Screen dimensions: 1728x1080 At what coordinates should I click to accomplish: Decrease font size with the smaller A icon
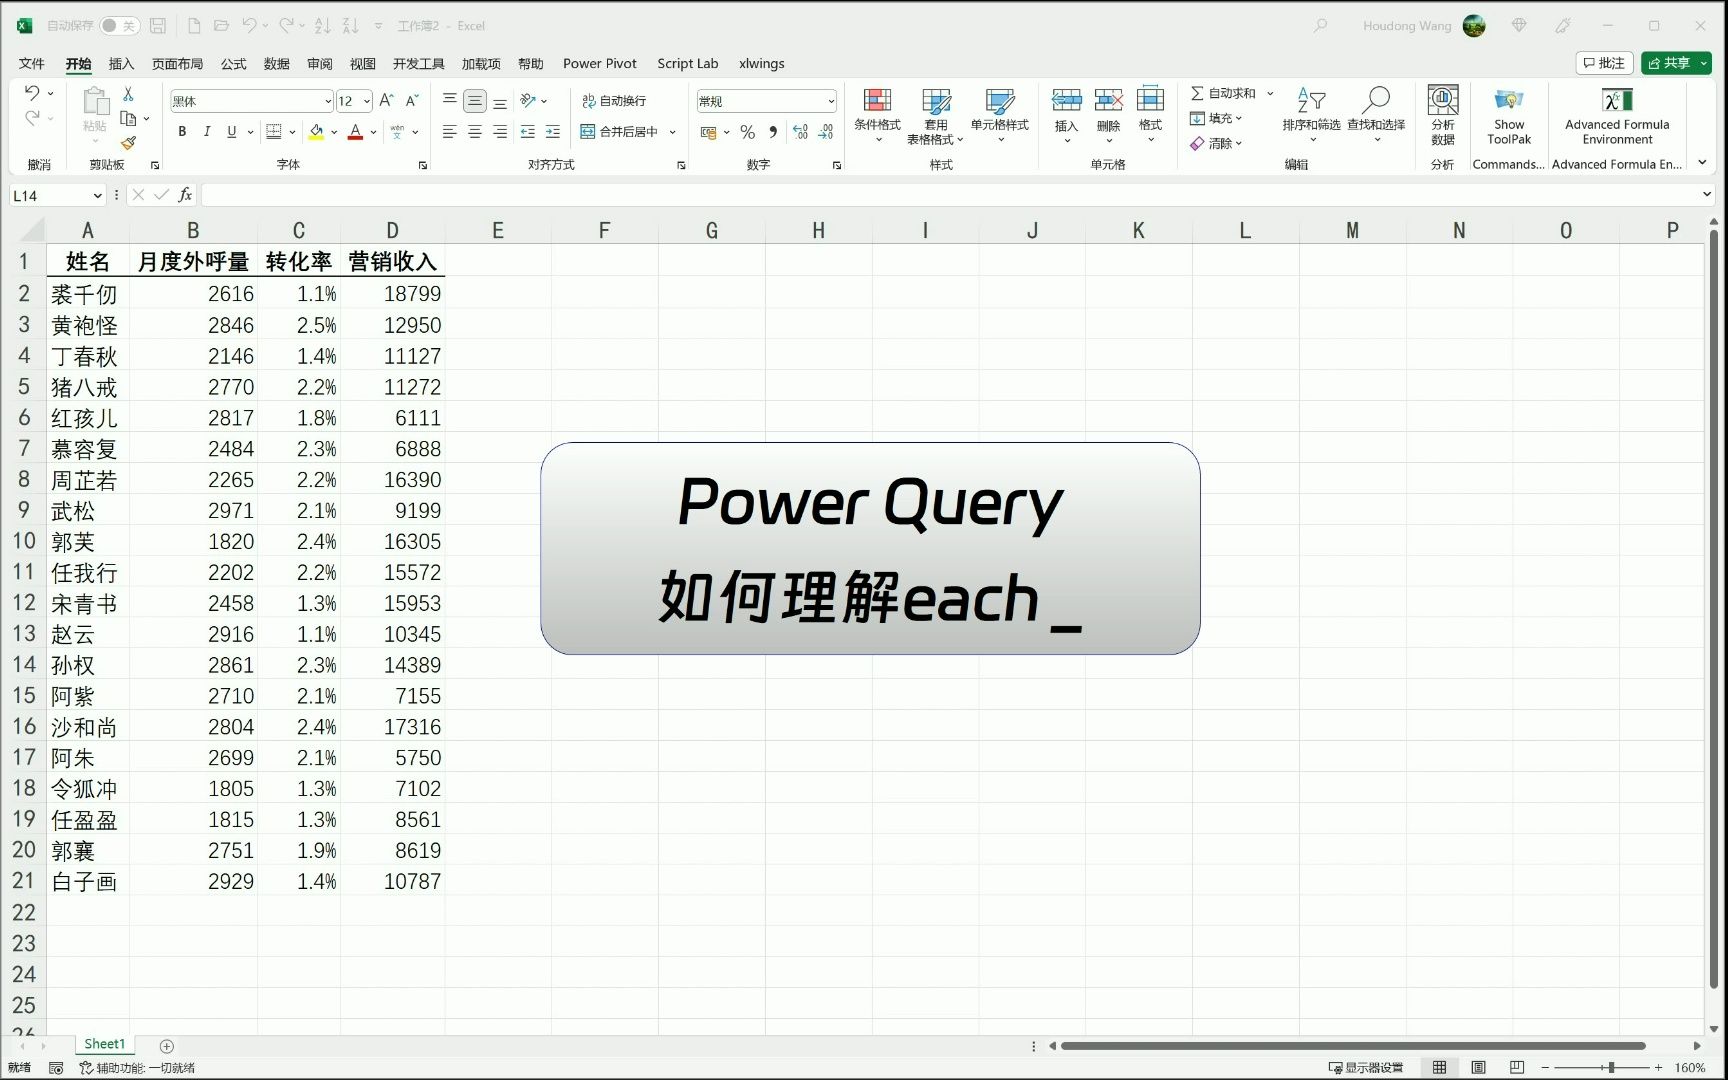pos(411,101)
